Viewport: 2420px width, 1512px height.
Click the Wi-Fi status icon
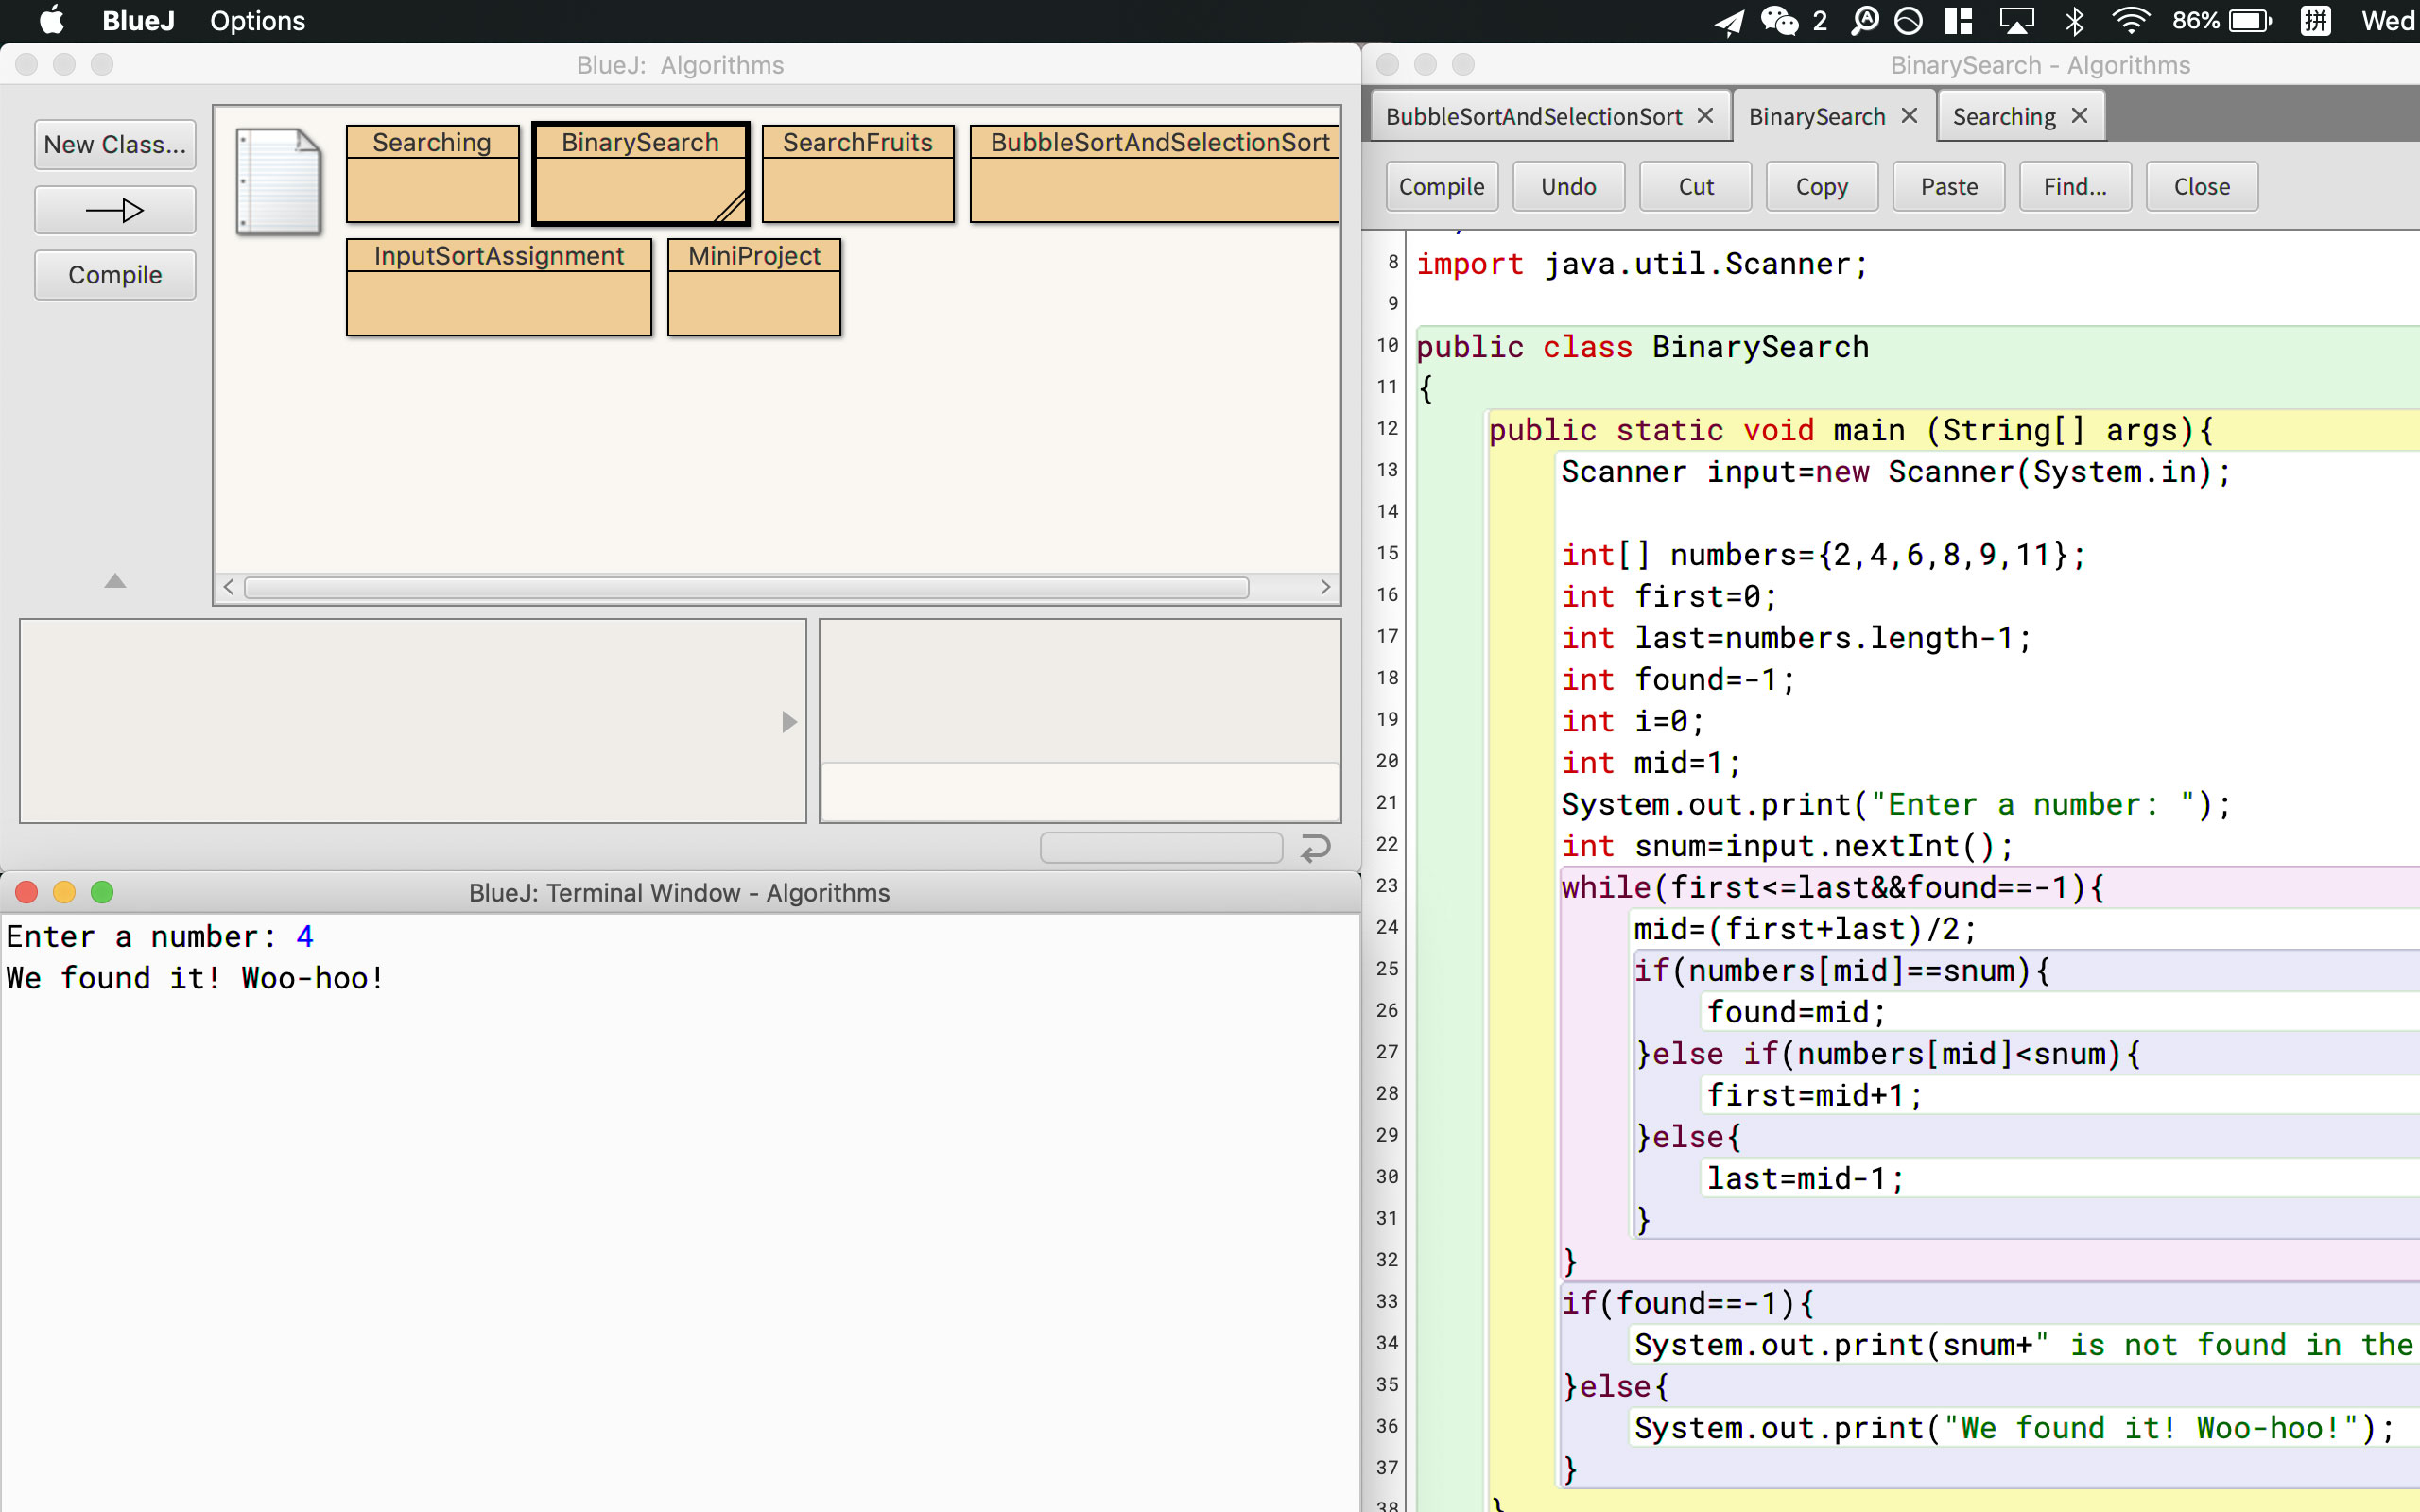[x=2131, y=21]
